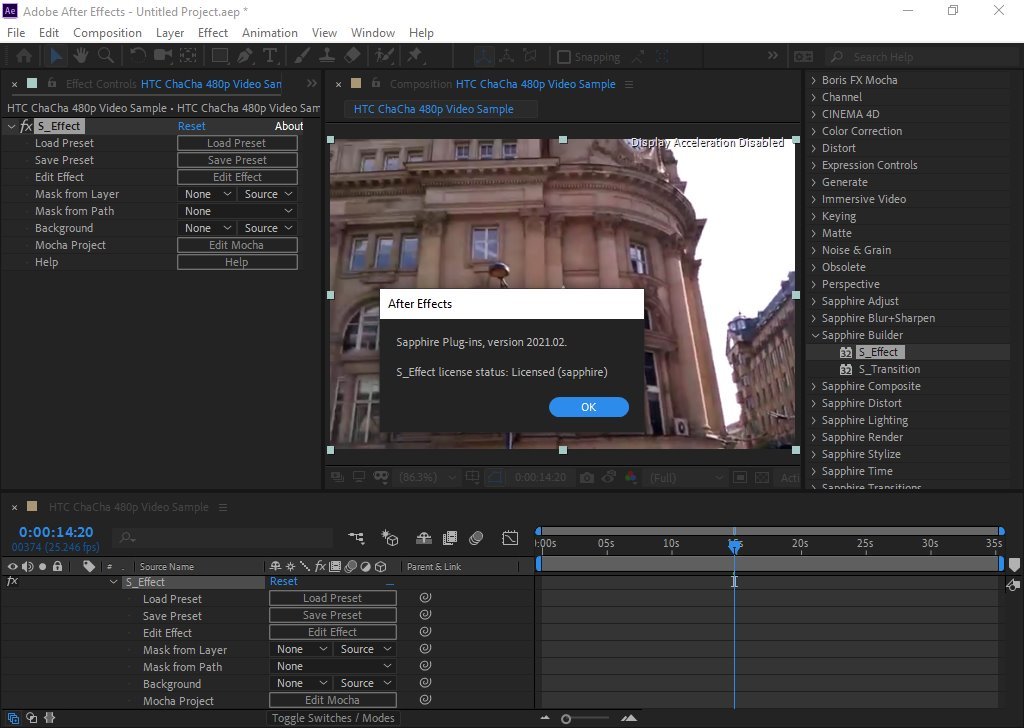Viewport: 1024px width, 728px height.
Task: Click Edit Mocha button in Effect Controls
Action: pos(237,245)
